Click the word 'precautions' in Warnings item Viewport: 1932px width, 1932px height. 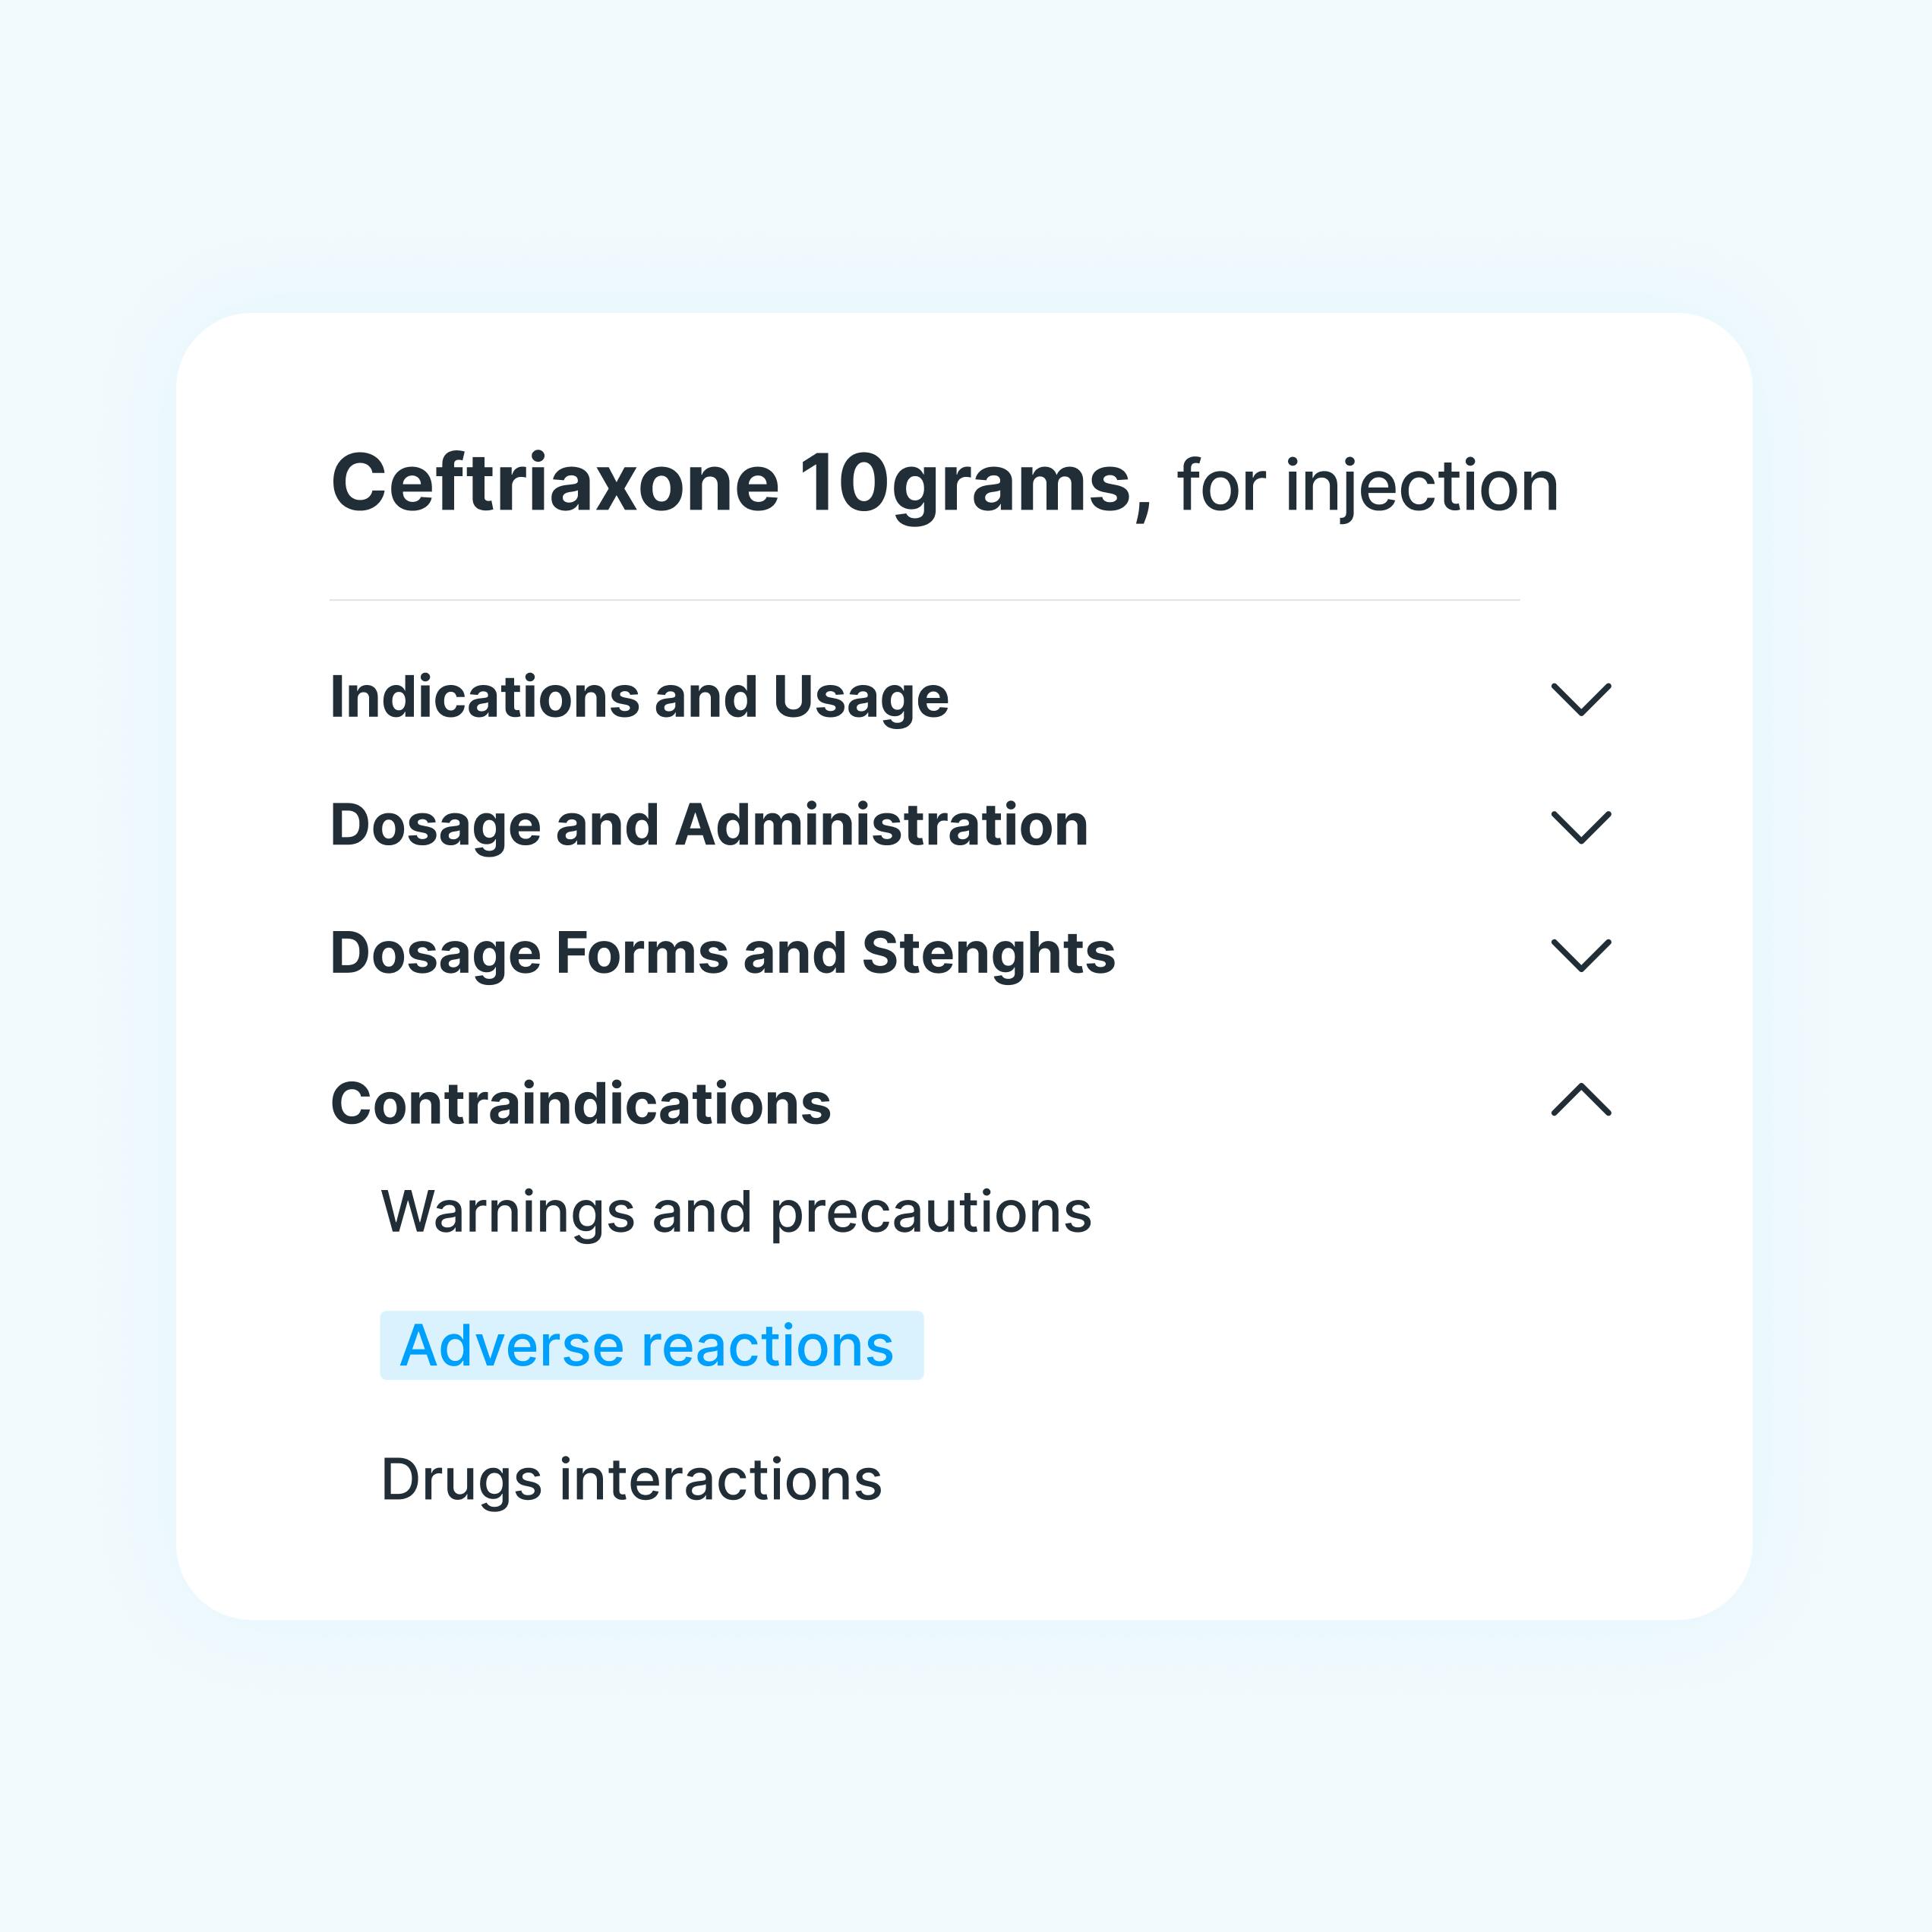coord(930,1212)
